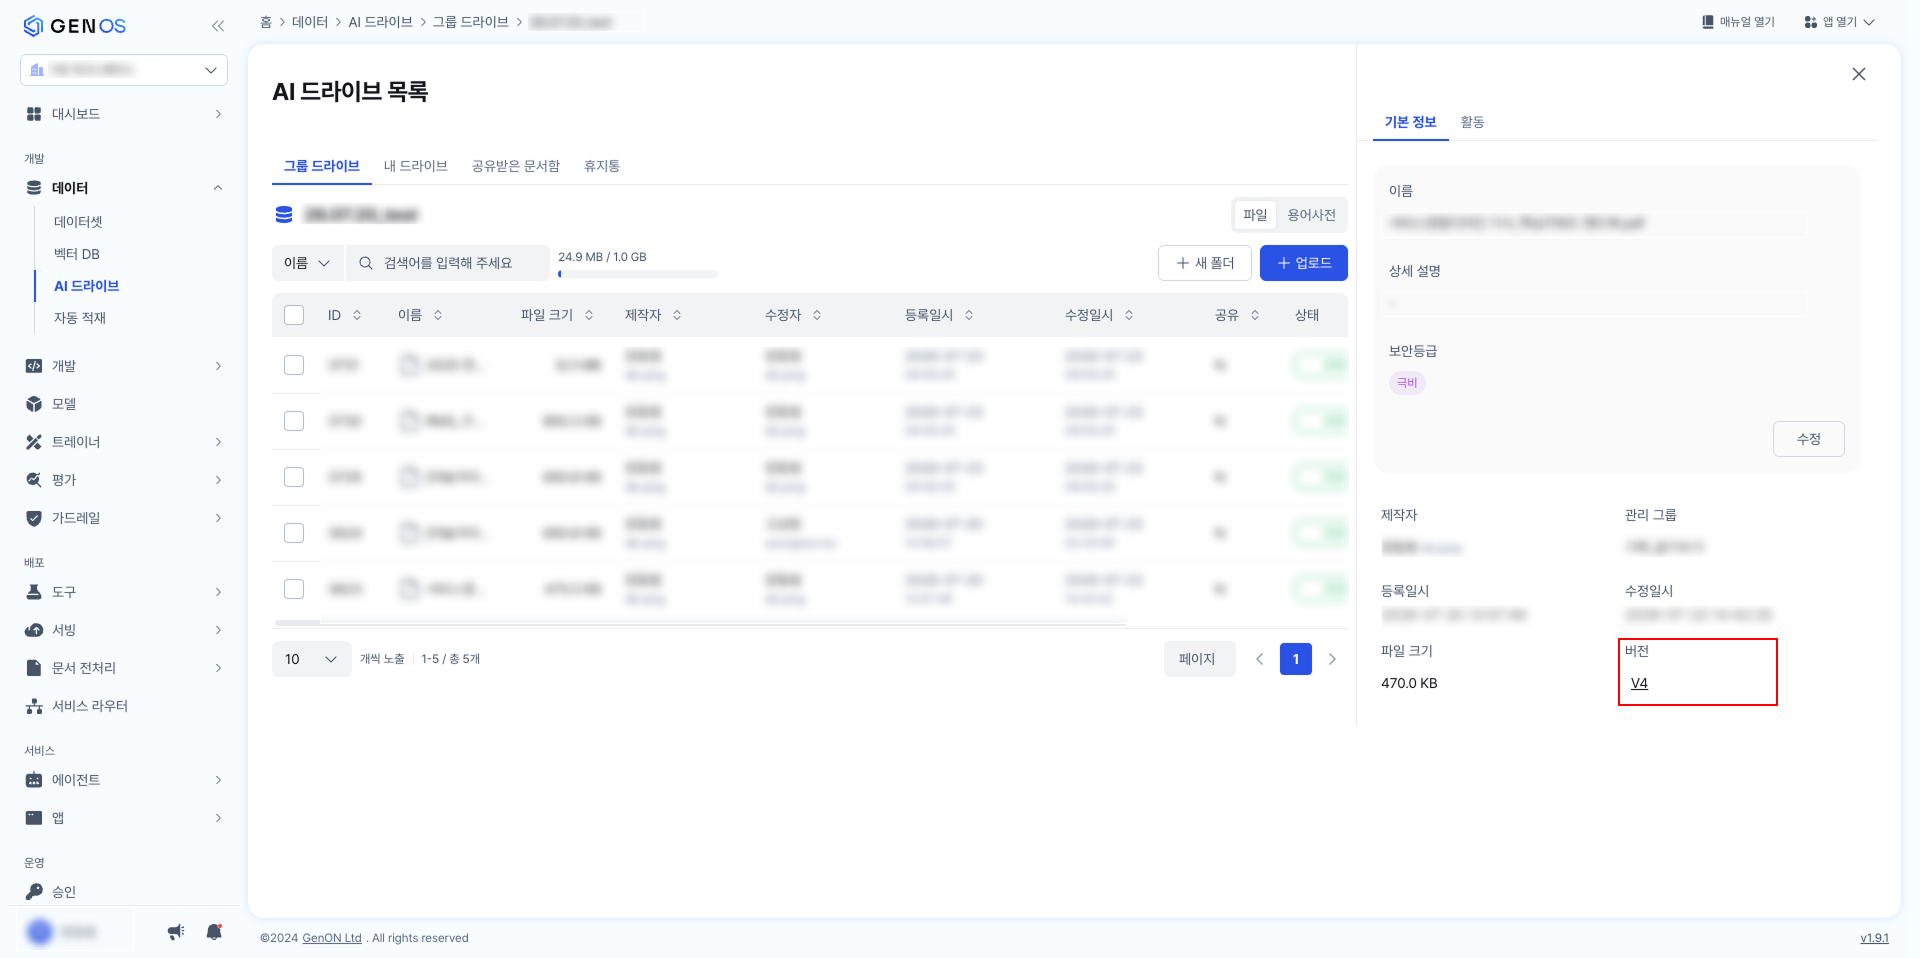The width and height of the screenshot is (1920, 958).
Task: Open notifications bell icon
Action: click(214, 932)
